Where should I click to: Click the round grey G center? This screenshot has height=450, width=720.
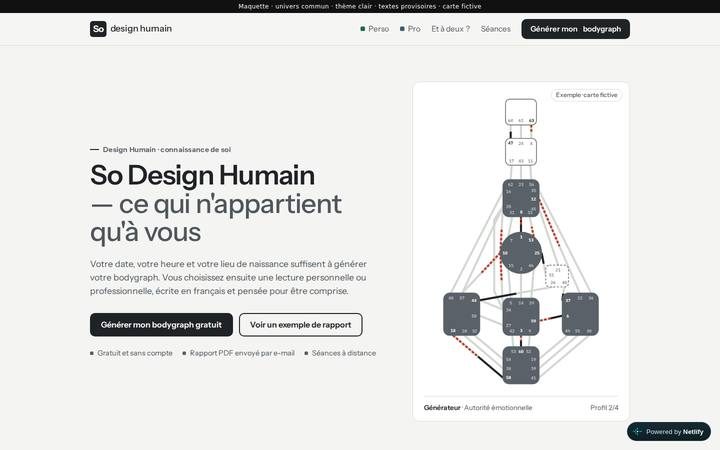tap(521, 253)
